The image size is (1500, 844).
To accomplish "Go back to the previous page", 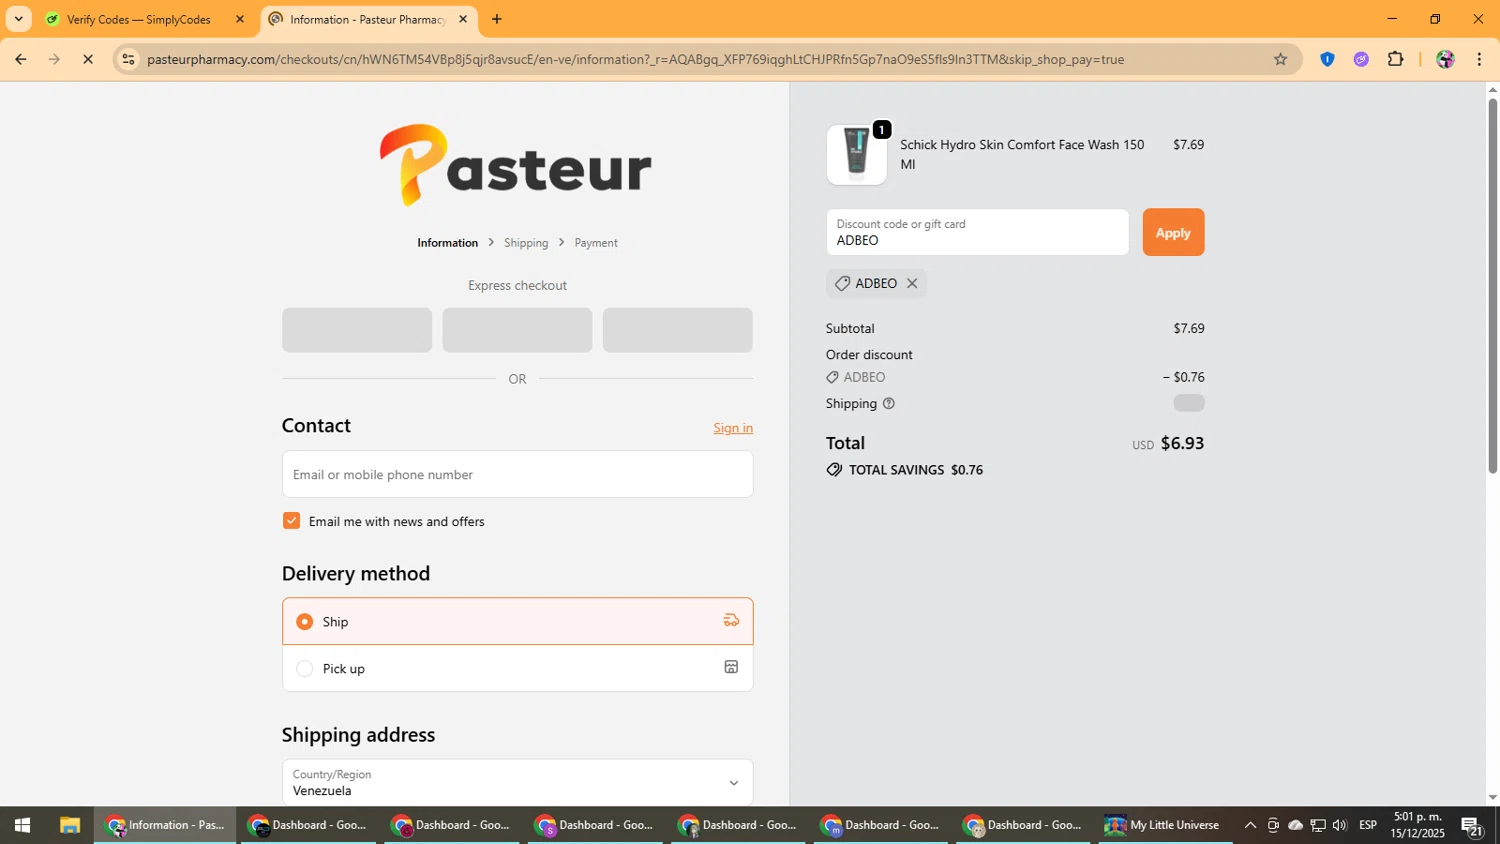I will click(x=20, y=59).
